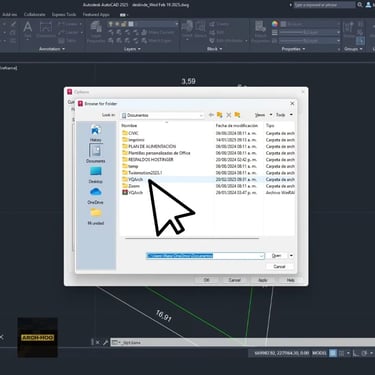Click the Up One Level folder icon
The width and height of the screenshot is (375, 375).
click(x=220, y=115)
